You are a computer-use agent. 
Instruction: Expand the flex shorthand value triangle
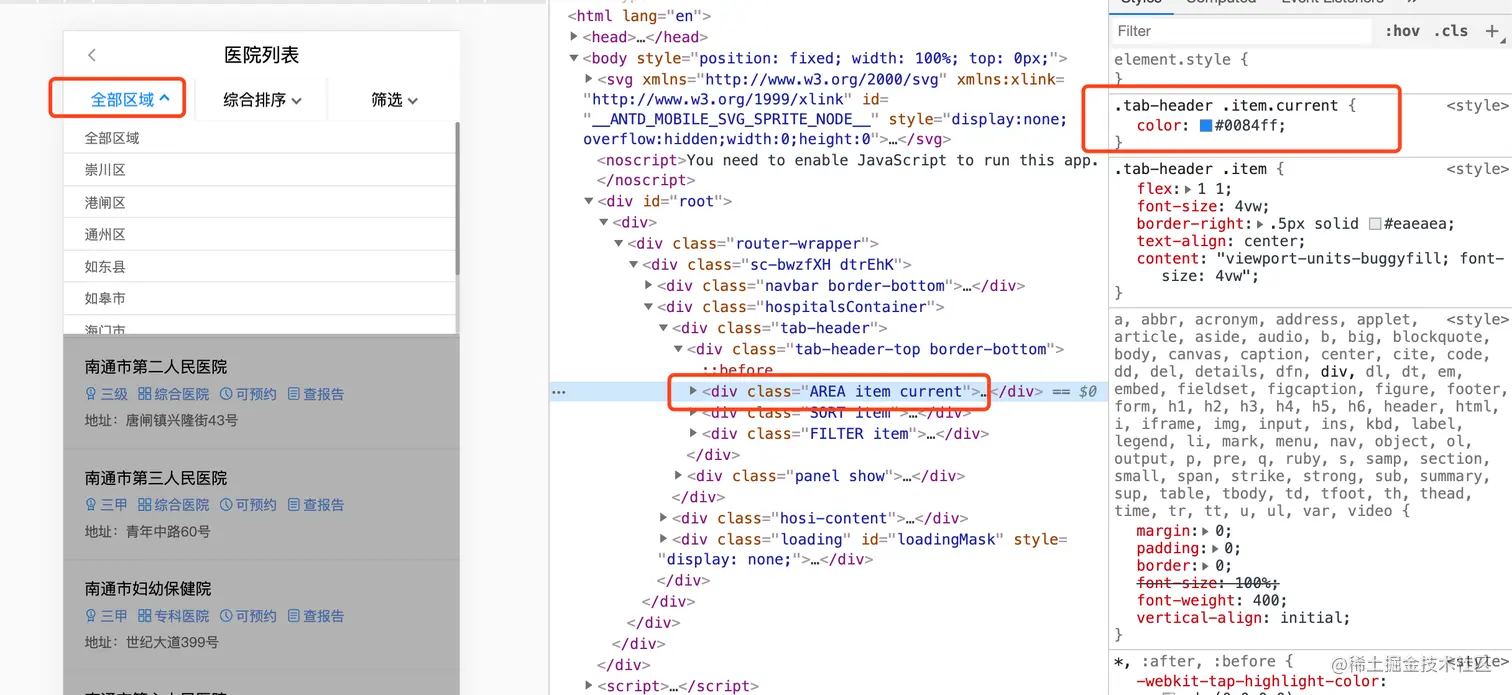coord(1187,189)
